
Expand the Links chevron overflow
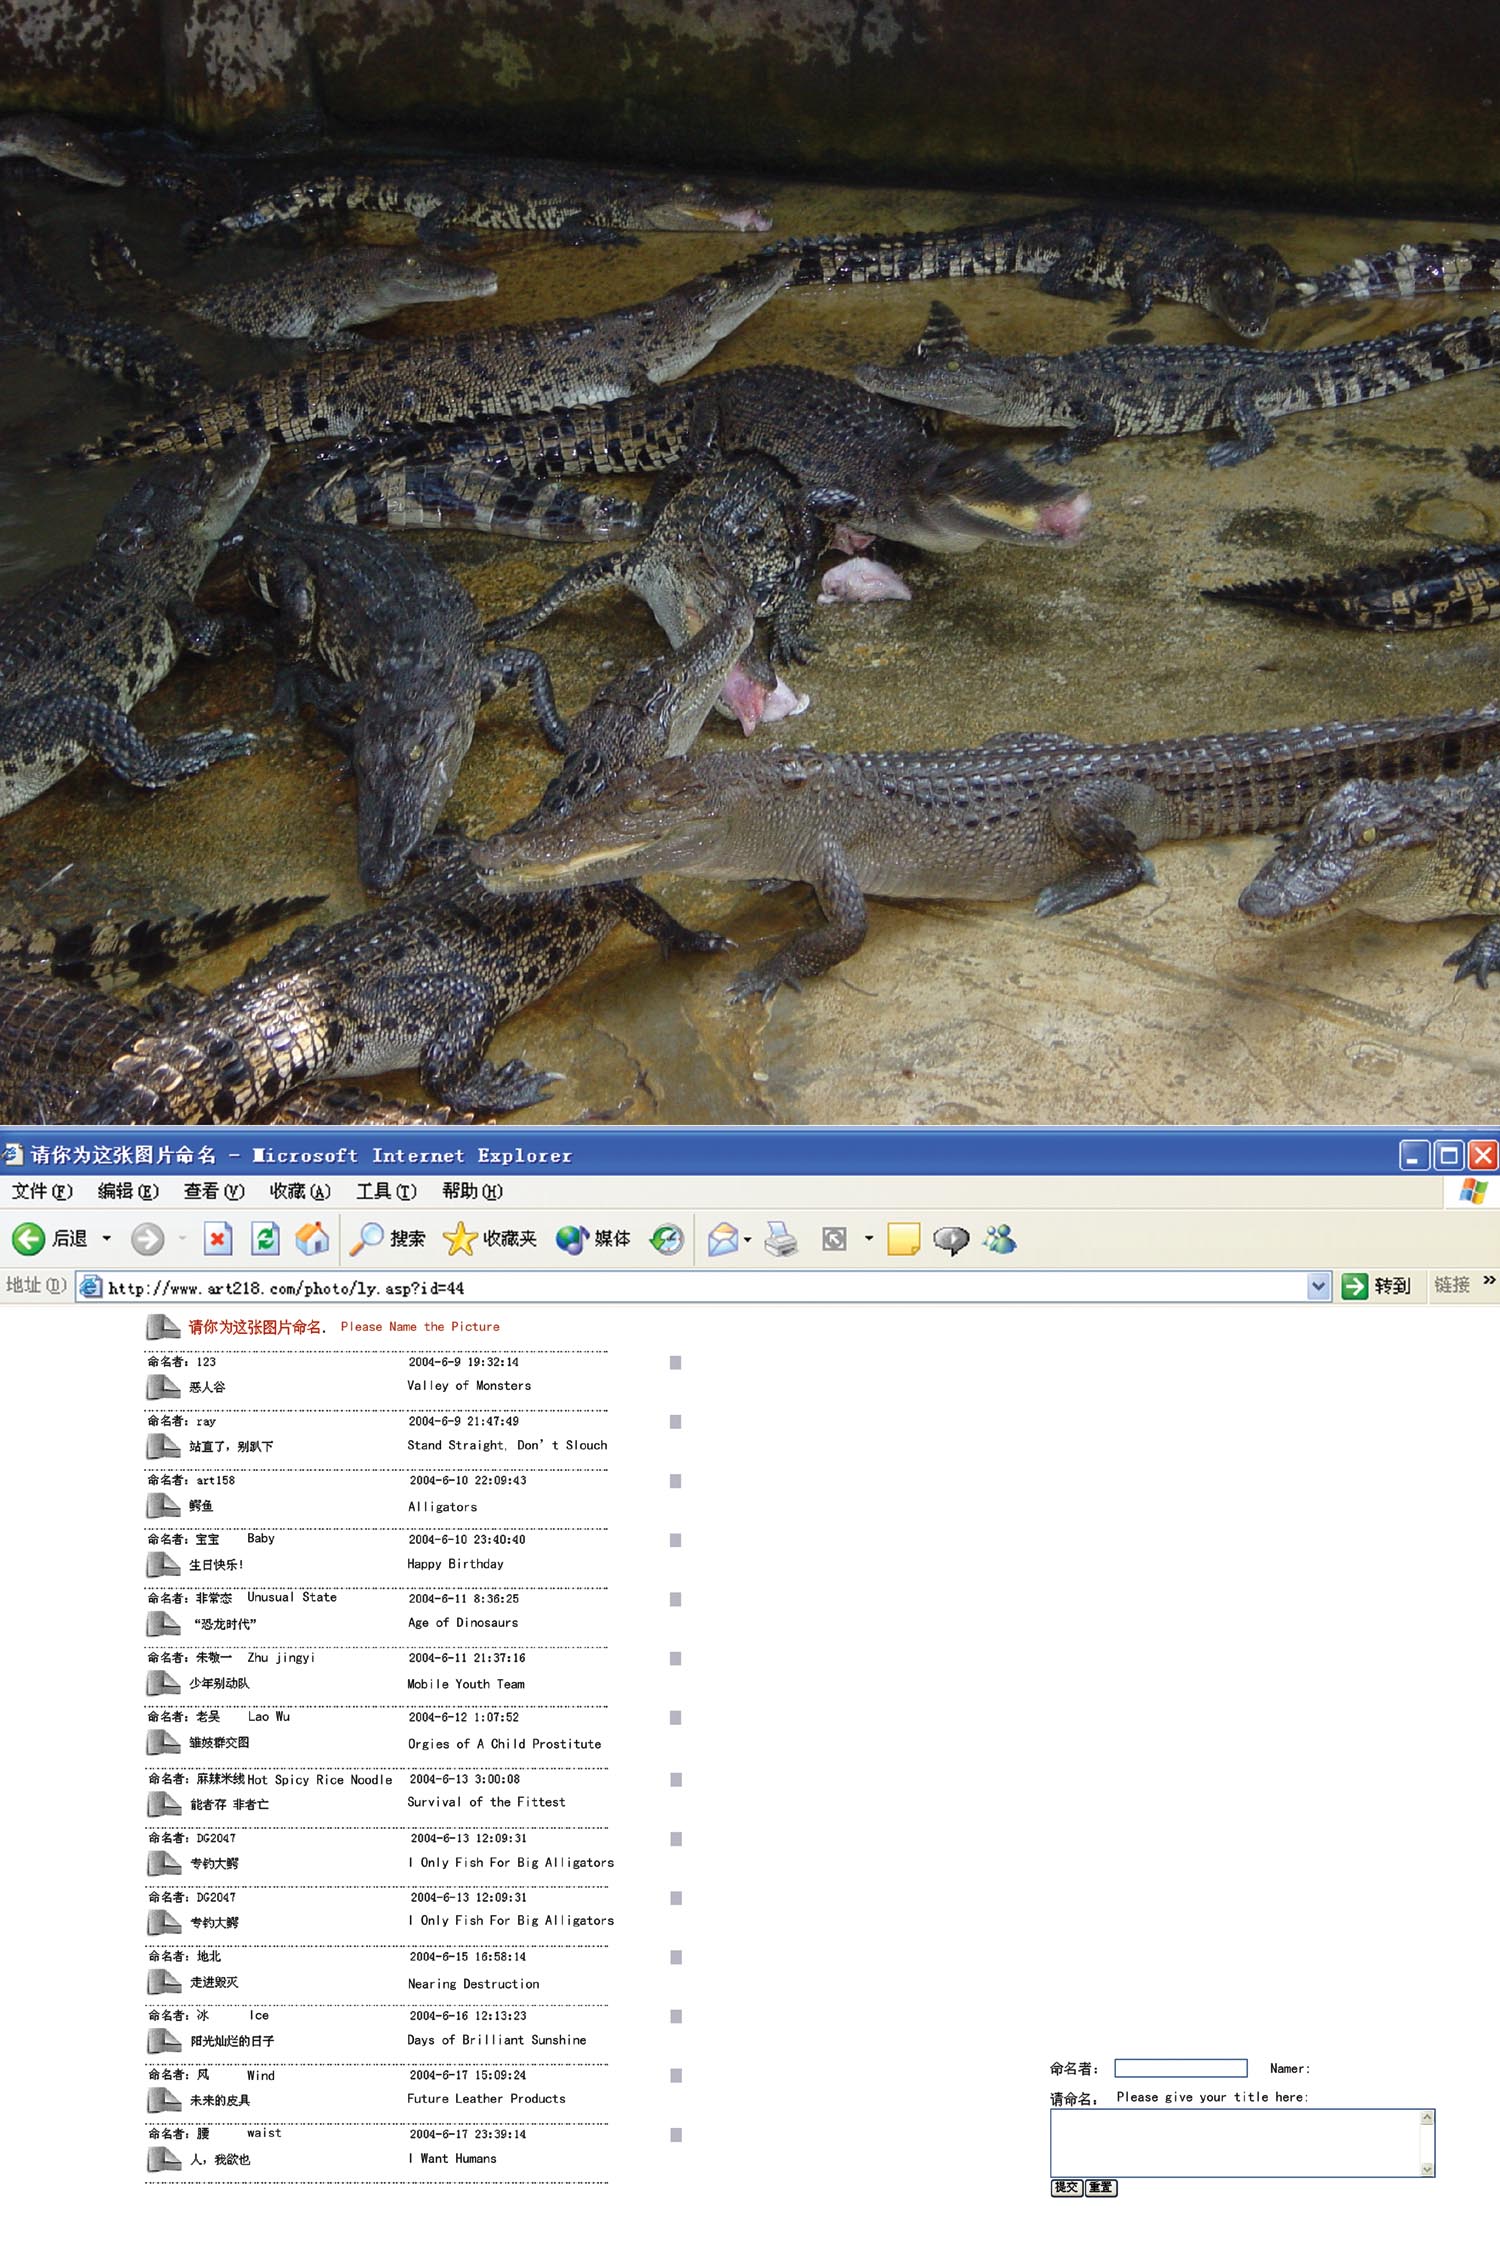pyautogui.click(x=1489, y=1280)
